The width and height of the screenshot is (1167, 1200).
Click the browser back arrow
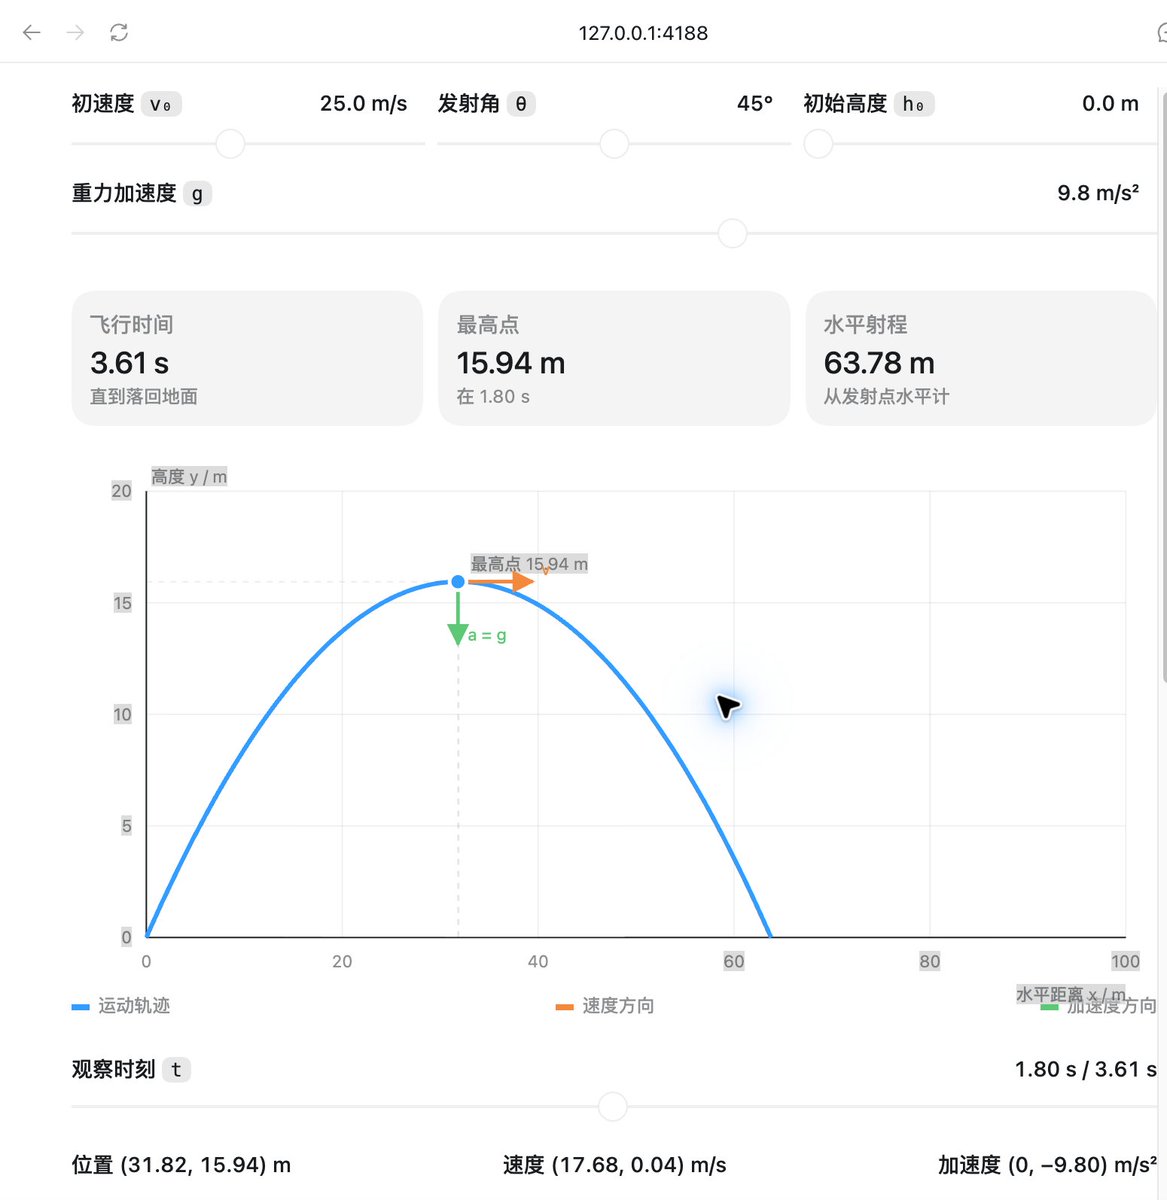coord(32,33)
